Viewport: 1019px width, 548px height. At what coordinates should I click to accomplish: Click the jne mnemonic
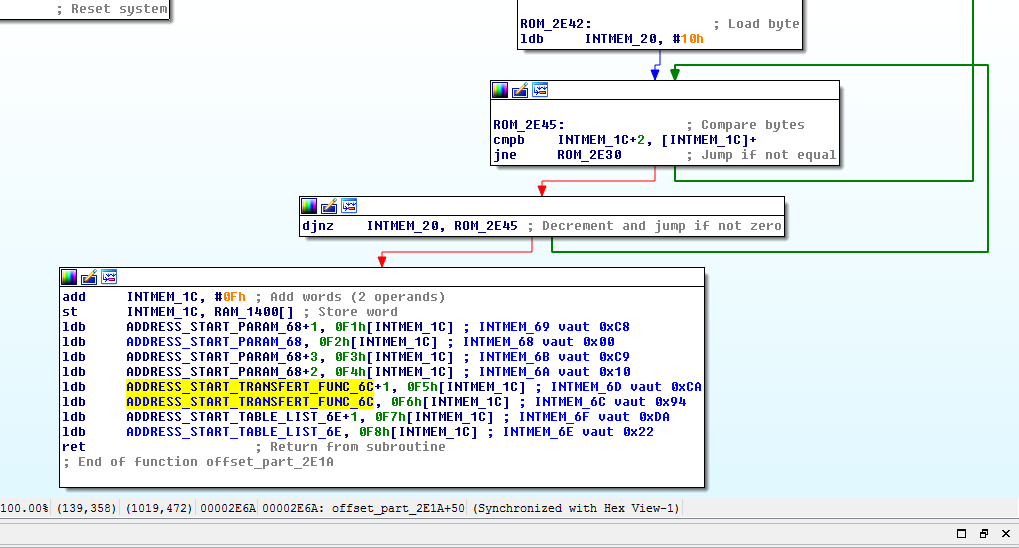tap(505, 155)
